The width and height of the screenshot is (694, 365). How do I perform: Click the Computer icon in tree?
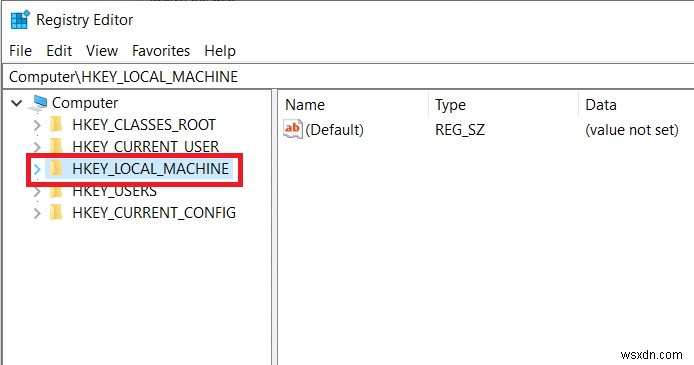39,103
